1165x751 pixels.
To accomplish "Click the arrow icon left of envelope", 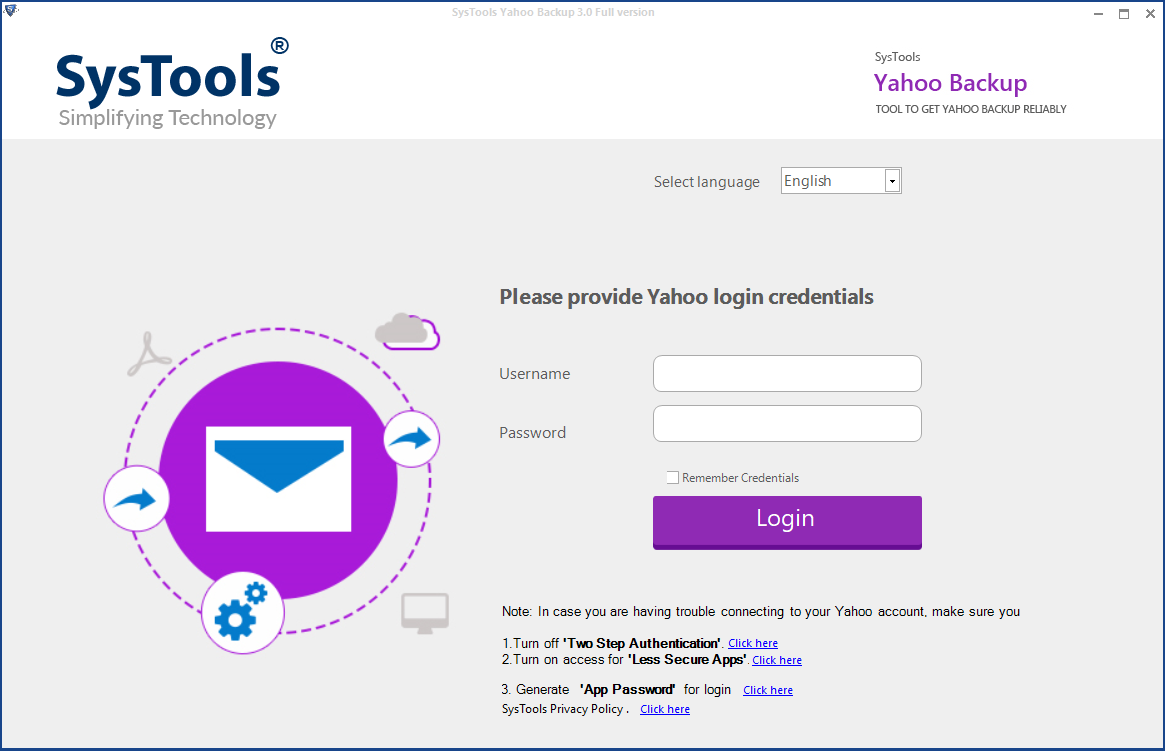I will tap(136, 498).
